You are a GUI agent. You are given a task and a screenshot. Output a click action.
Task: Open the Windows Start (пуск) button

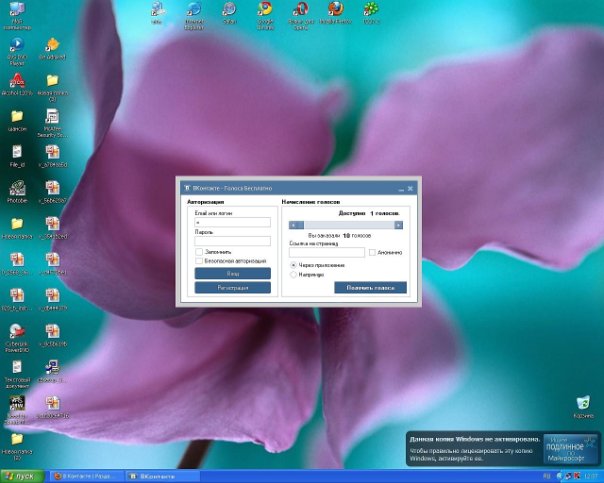pos(20,475)
